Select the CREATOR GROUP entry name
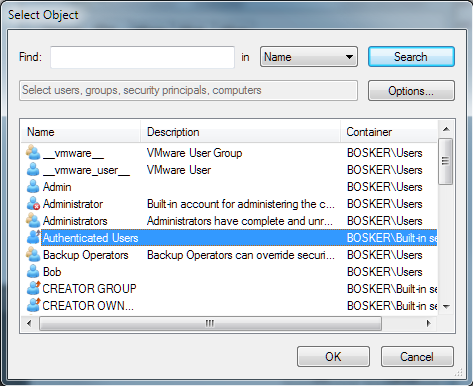 89,289
